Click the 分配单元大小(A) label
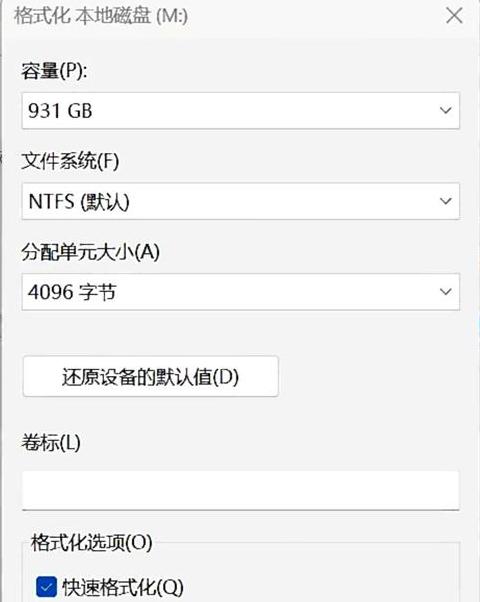This screenshot has height=602, width=480. (x=90, y=252)
